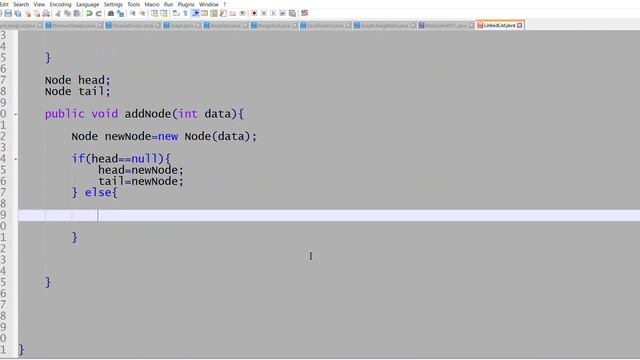Open the Plugins menu
Image resolution: width=640 pixels, height=360 pixels.
click(186, 4)
